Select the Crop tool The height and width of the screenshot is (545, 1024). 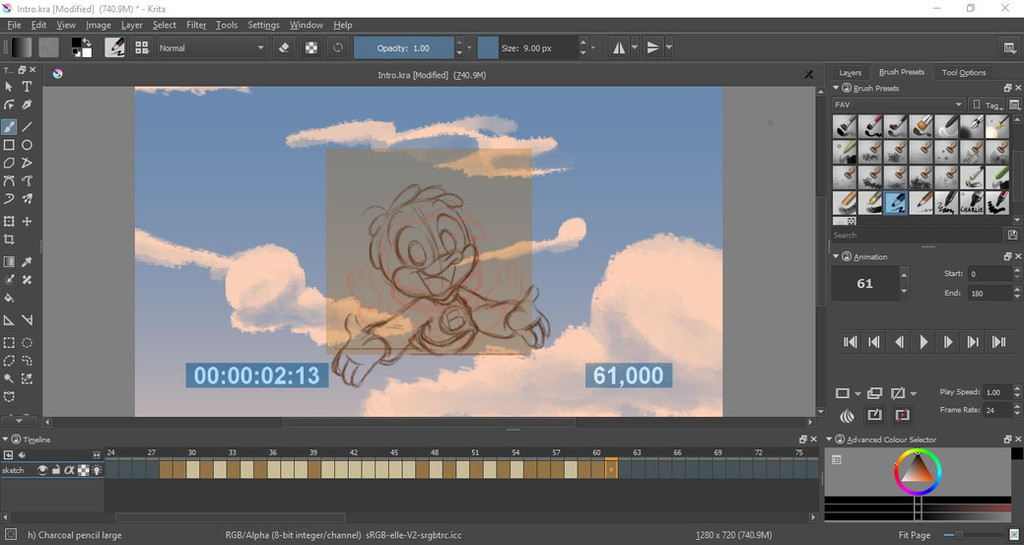point(9,240)
